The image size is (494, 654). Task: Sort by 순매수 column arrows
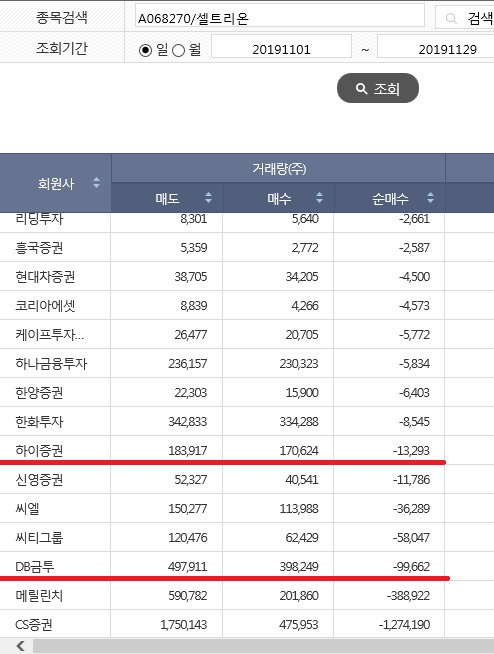click(x=430, y=198)
